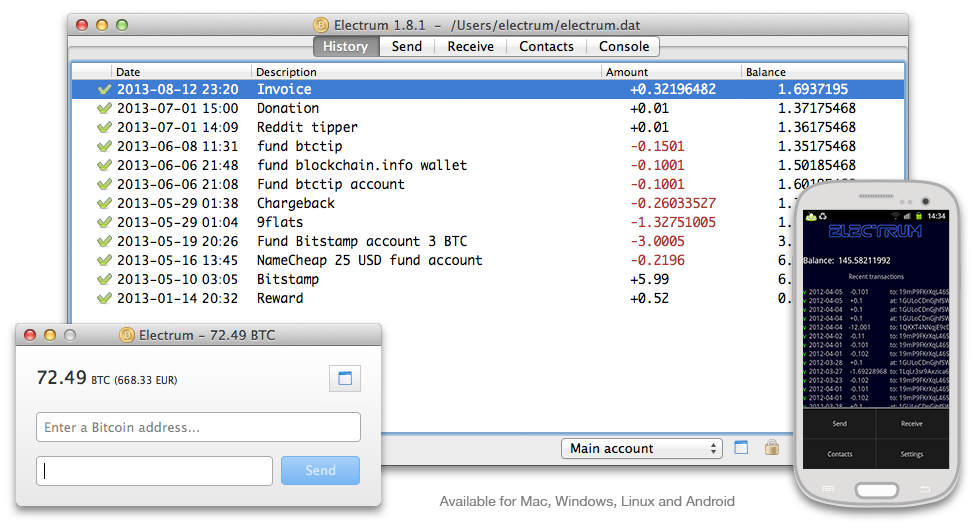
Task: Click the checkmark on Fund btctip account row
Action: [x=104, y=184]
